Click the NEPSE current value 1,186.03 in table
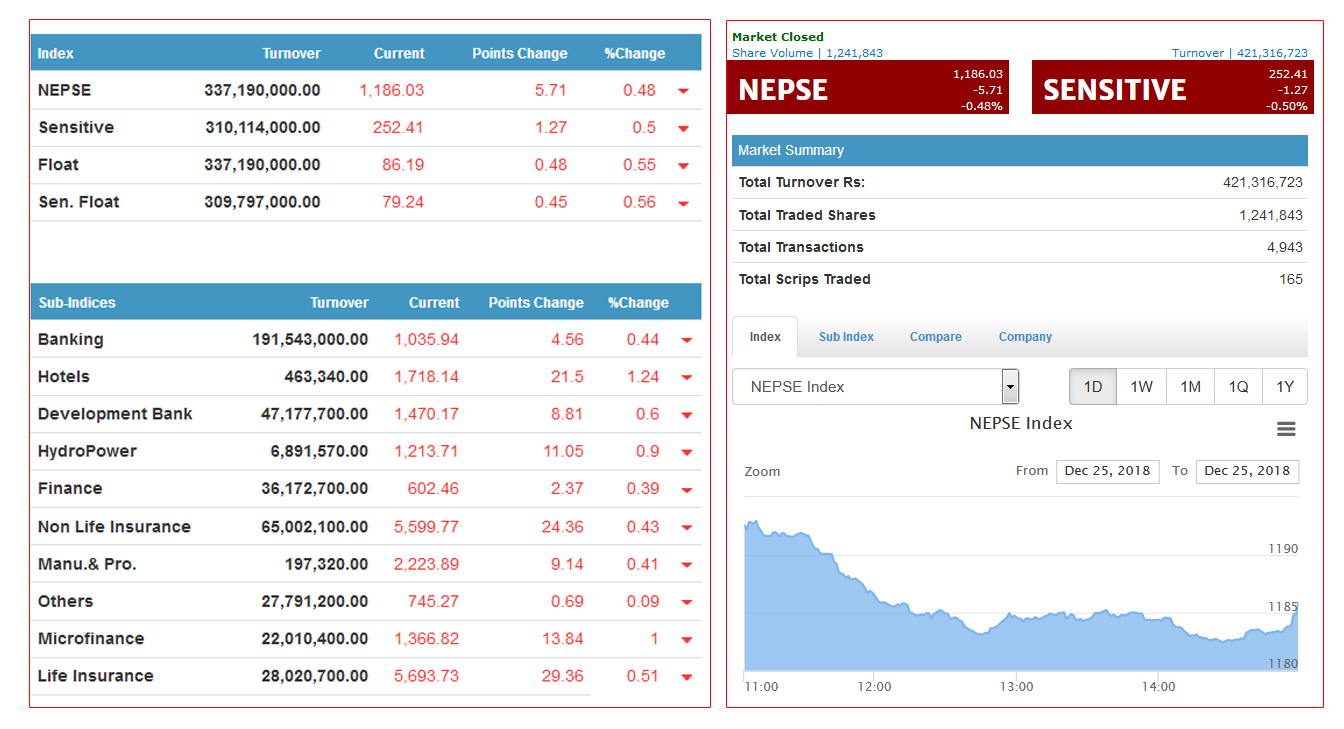The image size is (1344, 729). pos(392,90)
